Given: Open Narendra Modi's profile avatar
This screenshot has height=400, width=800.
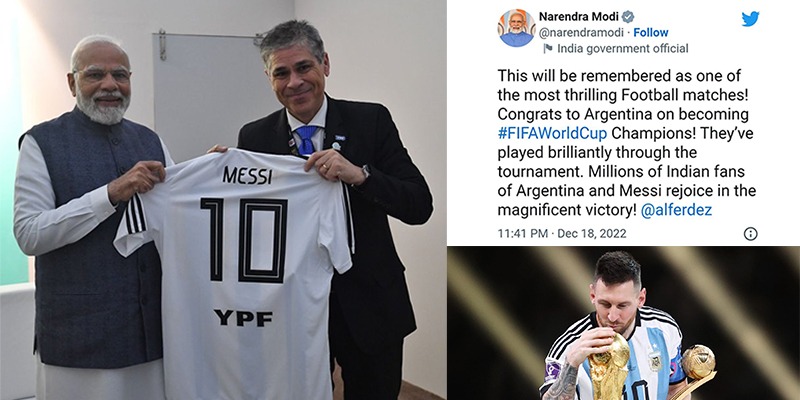Looking at the screenshot, I should pyautogui.click(x=516, y=28).
